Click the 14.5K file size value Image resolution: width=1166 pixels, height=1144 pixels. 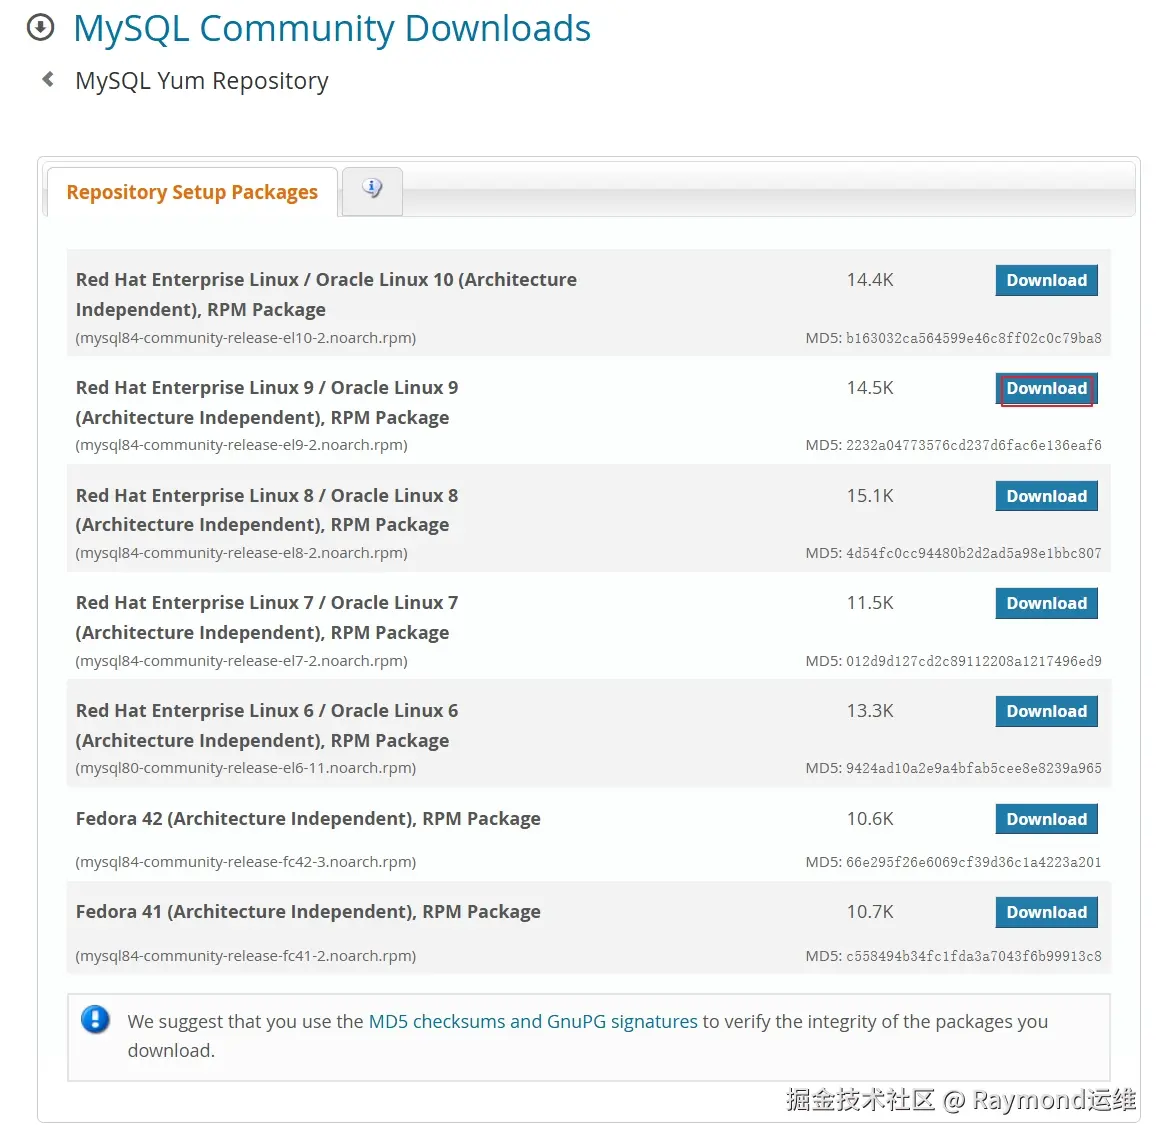(870, 388)
